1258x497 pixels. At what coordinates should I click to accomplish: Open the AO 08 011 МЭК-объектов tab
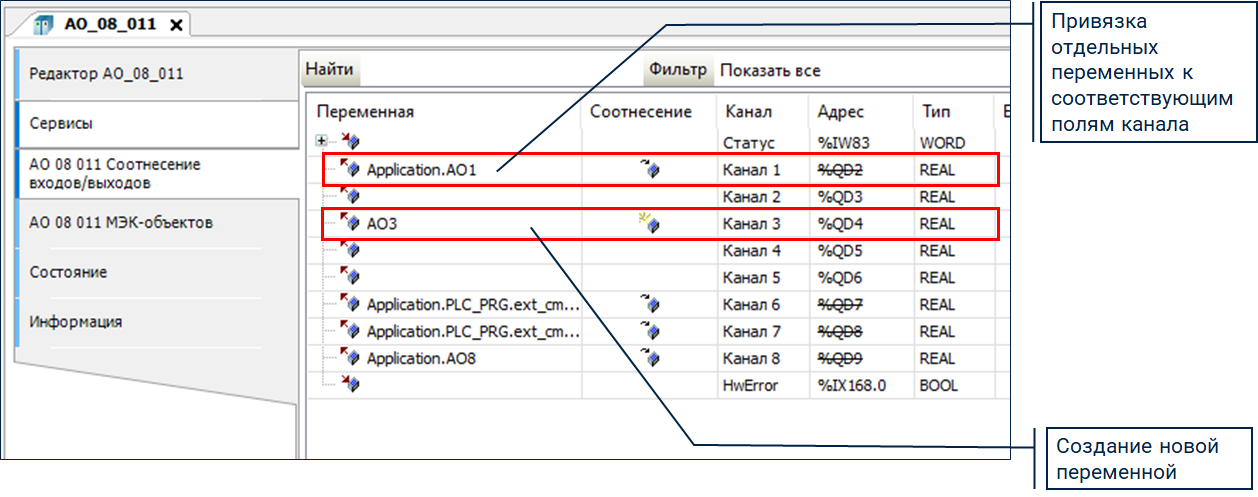click(x=120, y=222)
